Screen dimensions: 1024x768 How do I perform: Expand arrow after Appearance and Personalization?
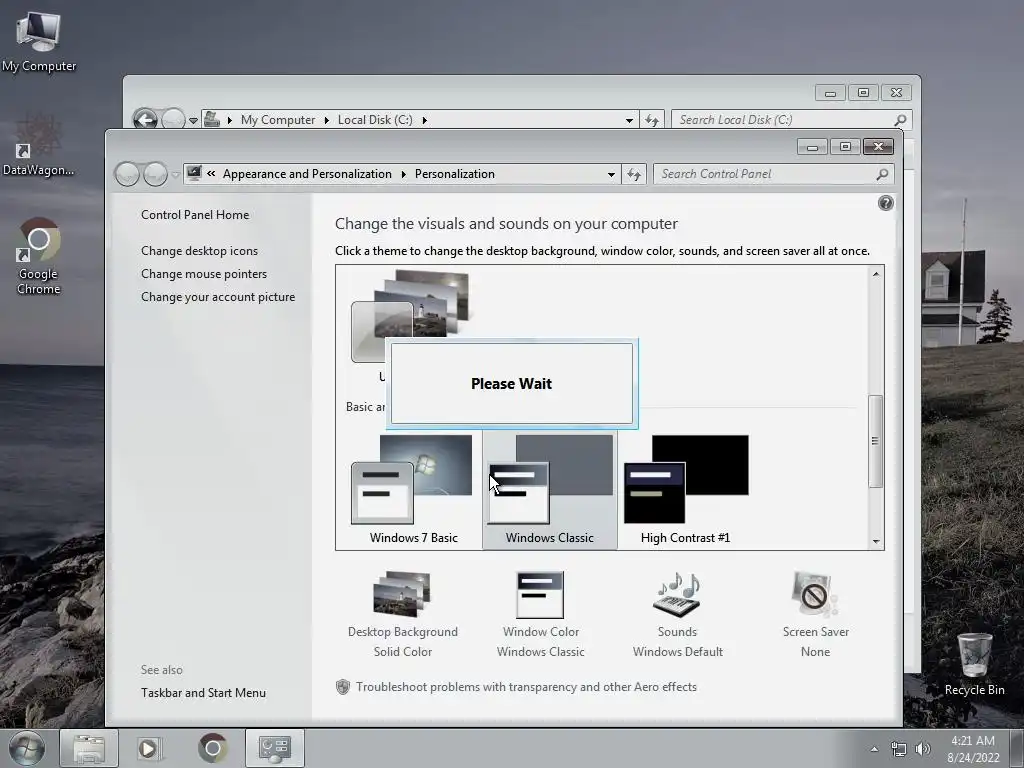[x=404, y=174]
